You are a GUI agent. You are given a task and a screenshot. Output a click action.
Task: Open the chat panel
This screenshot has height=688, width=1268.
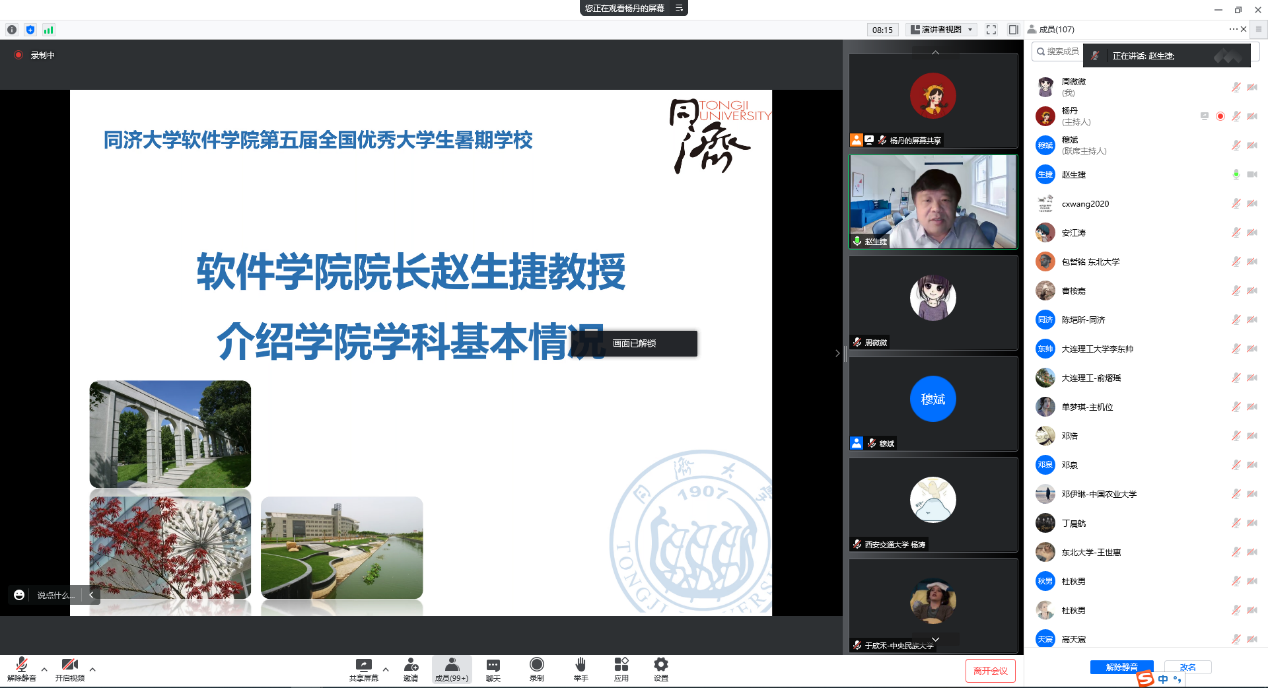493,666
